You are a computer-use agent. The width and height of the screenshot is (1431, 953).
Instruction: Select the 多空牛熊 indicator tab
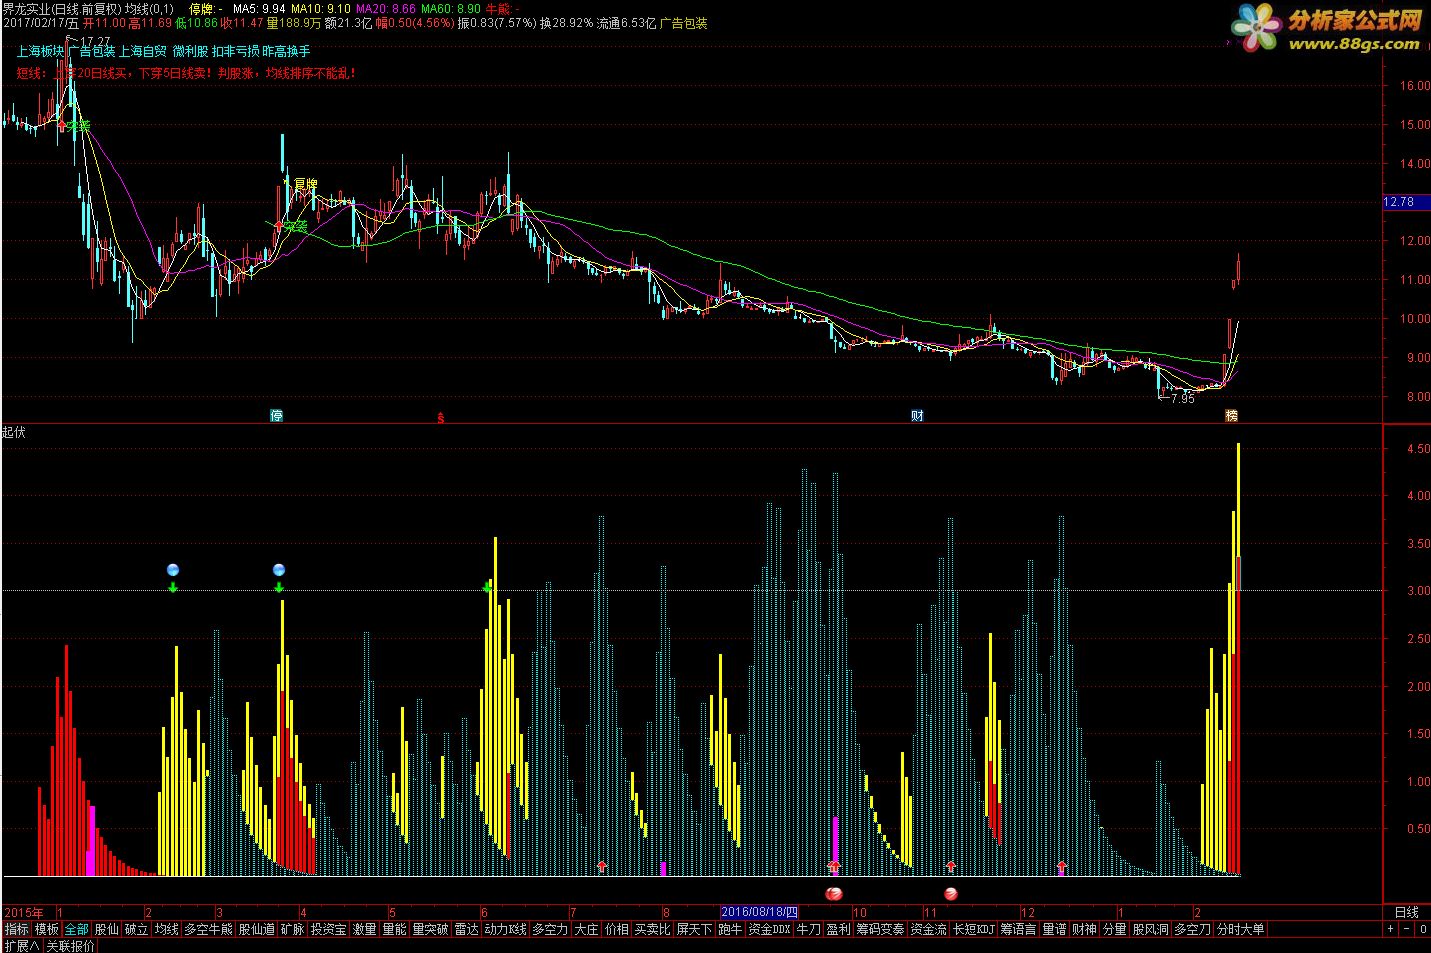tap(208, 929)
